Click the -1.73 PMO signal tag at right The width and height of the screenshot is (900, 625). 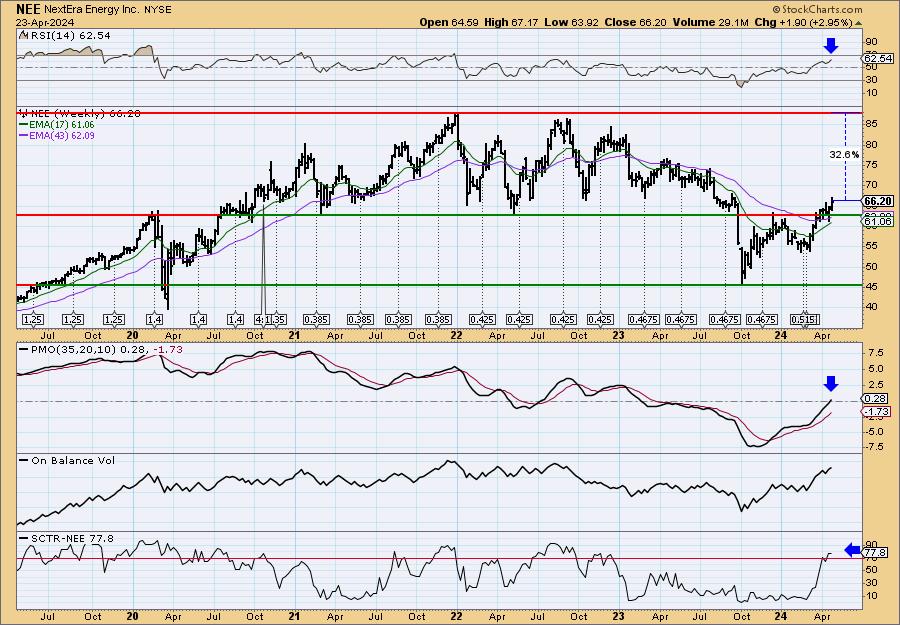[878, 412]
